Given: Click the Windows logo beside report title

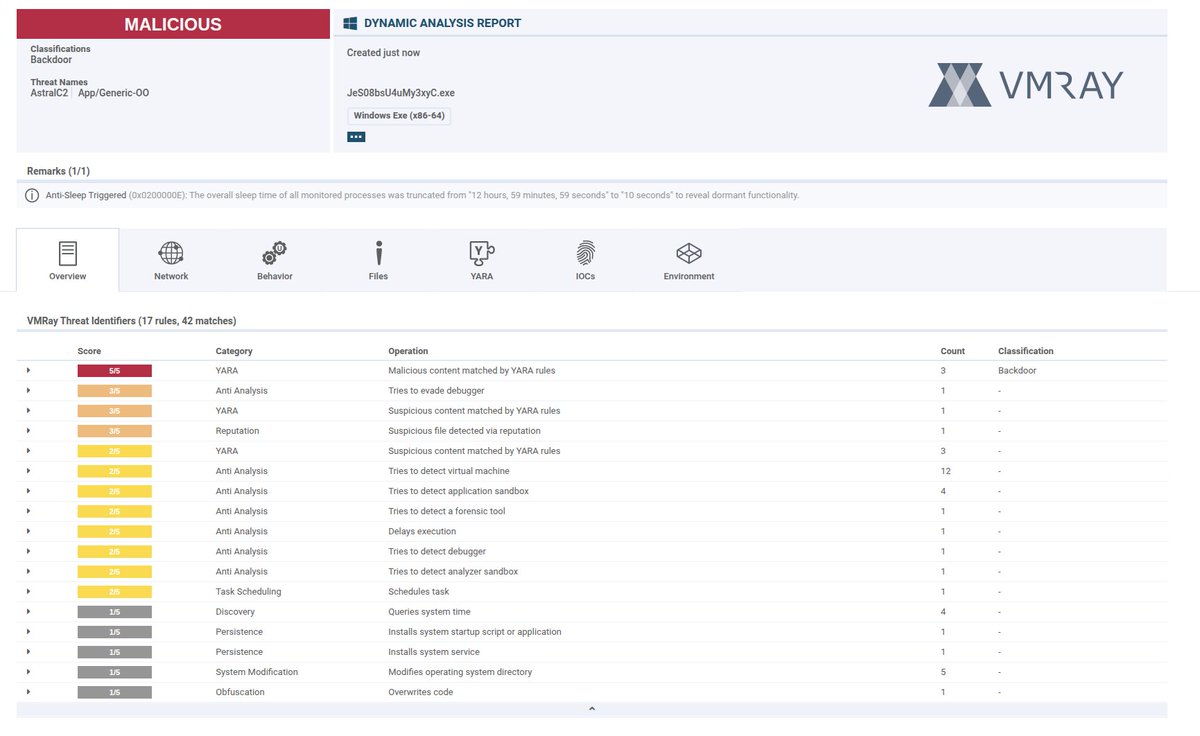Looking at the screenshot, I should coord(350,23).
